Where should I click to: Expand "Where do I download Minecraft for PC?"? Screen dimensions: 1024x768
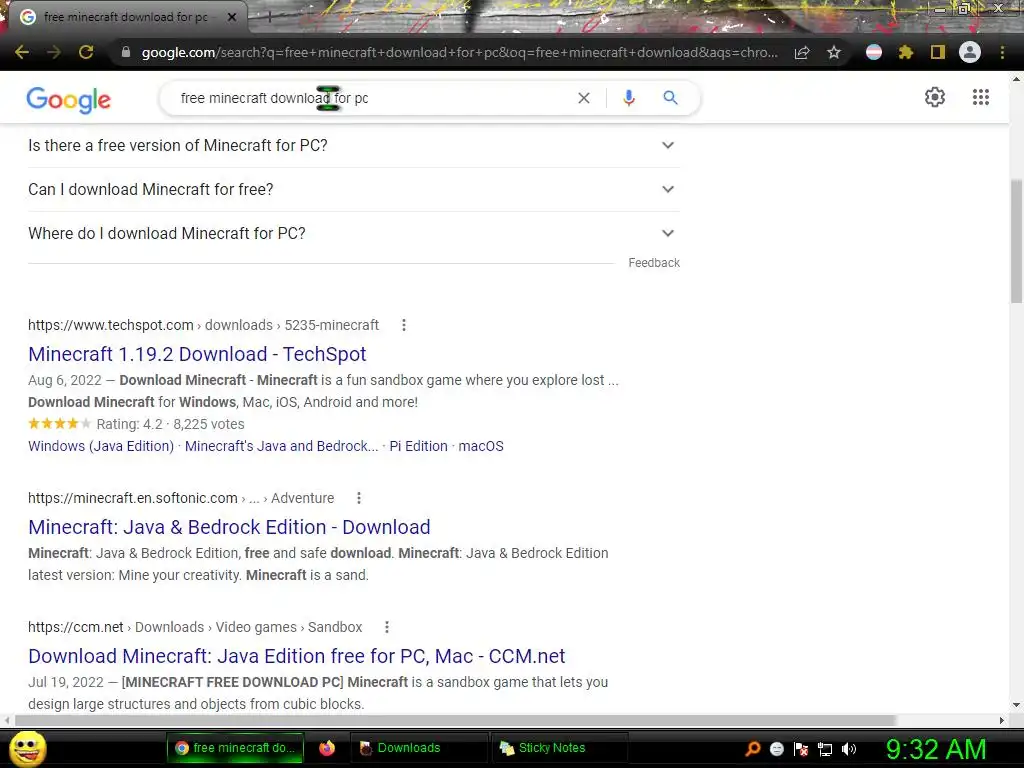pyautogui.click(x=353, y=233)
